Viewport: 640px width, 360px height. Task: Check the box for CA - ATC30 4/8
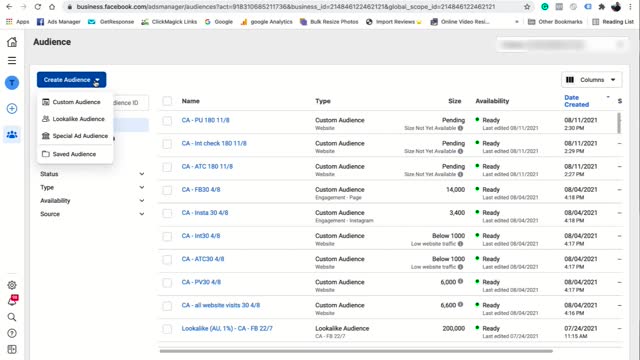pos(167,260)
